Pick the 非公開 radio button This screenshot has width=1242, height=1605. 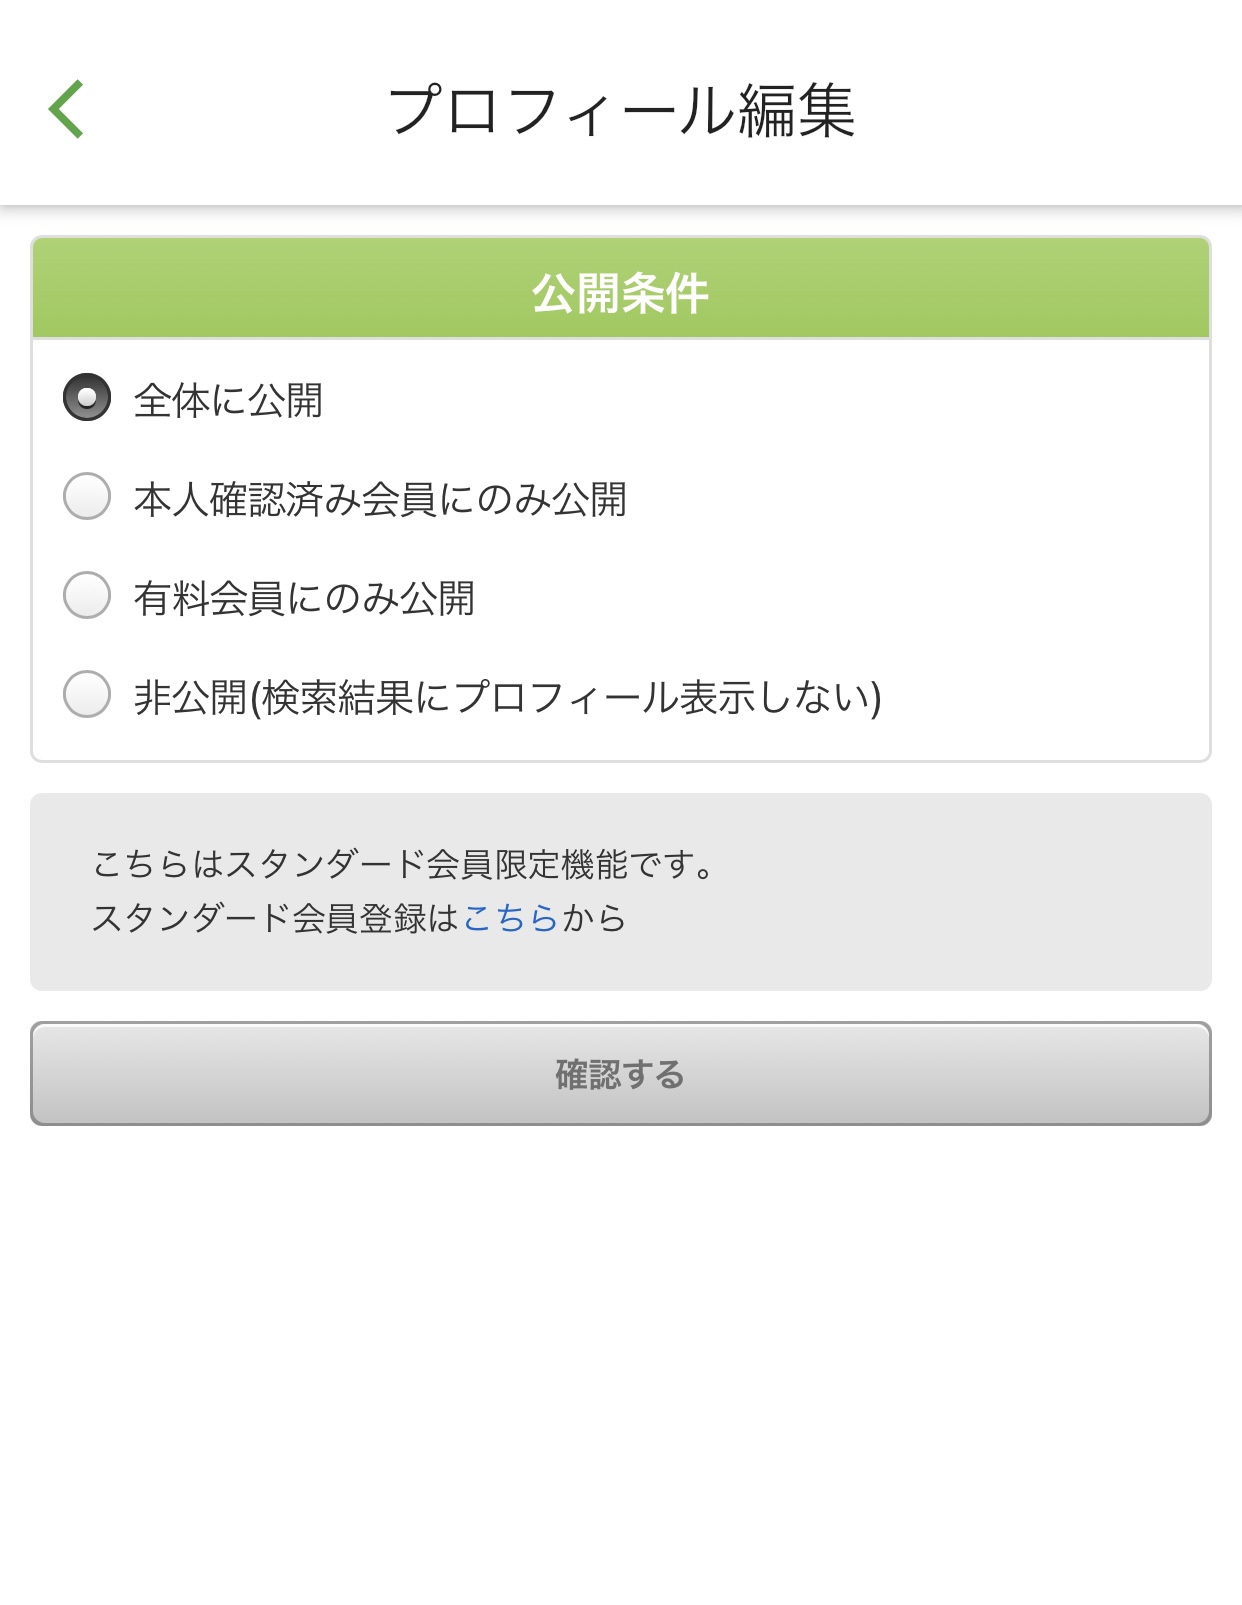[x=87, y=695]
